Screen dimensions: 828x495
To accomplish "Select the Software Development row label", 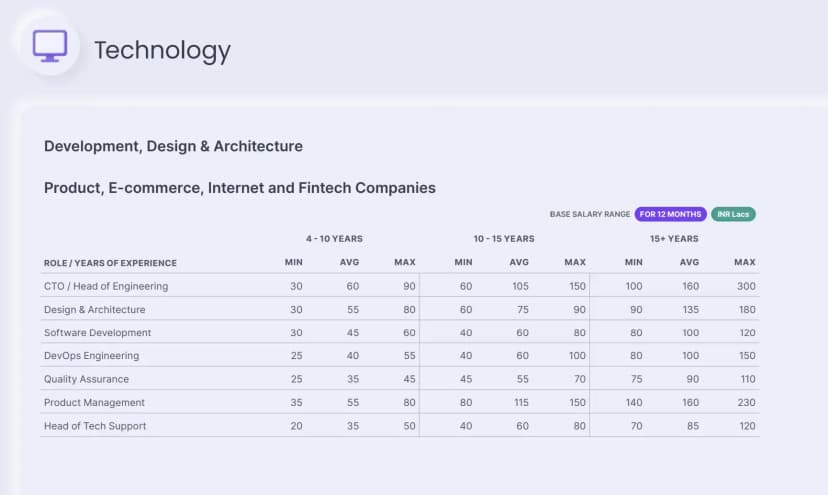I will pos(98,333).
